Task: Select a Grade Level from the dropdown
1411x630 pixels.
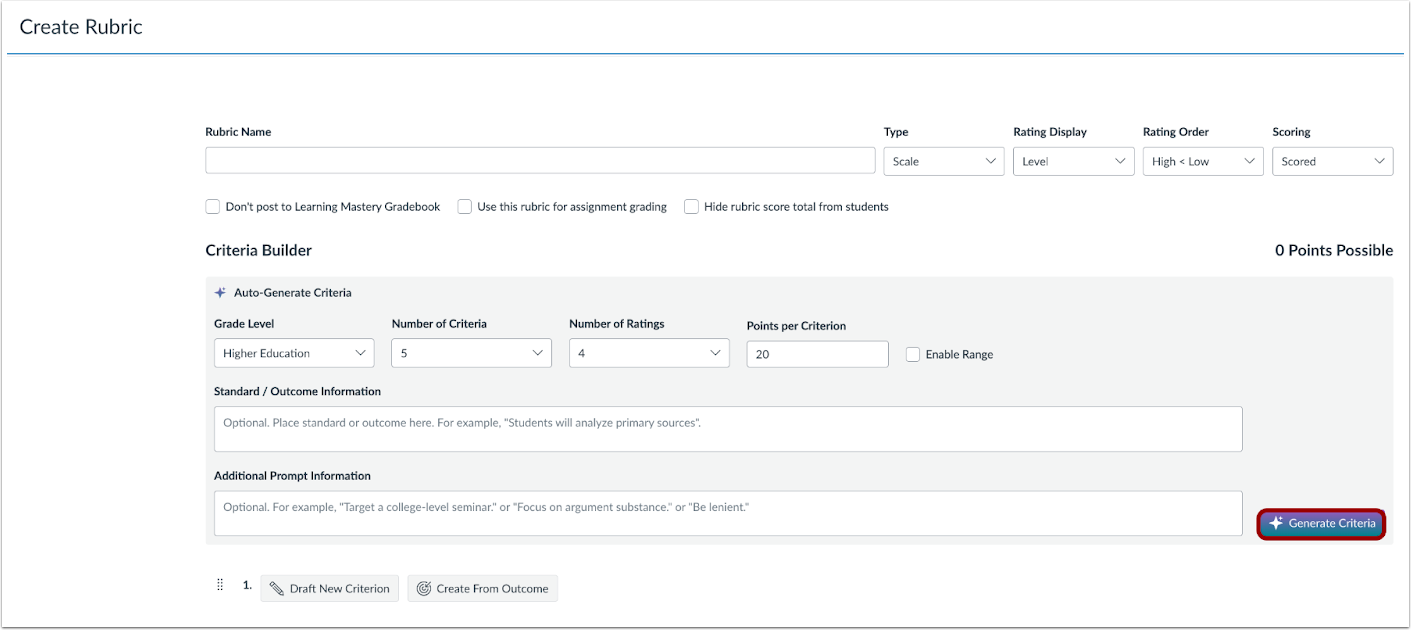Action: coord(294,353)
